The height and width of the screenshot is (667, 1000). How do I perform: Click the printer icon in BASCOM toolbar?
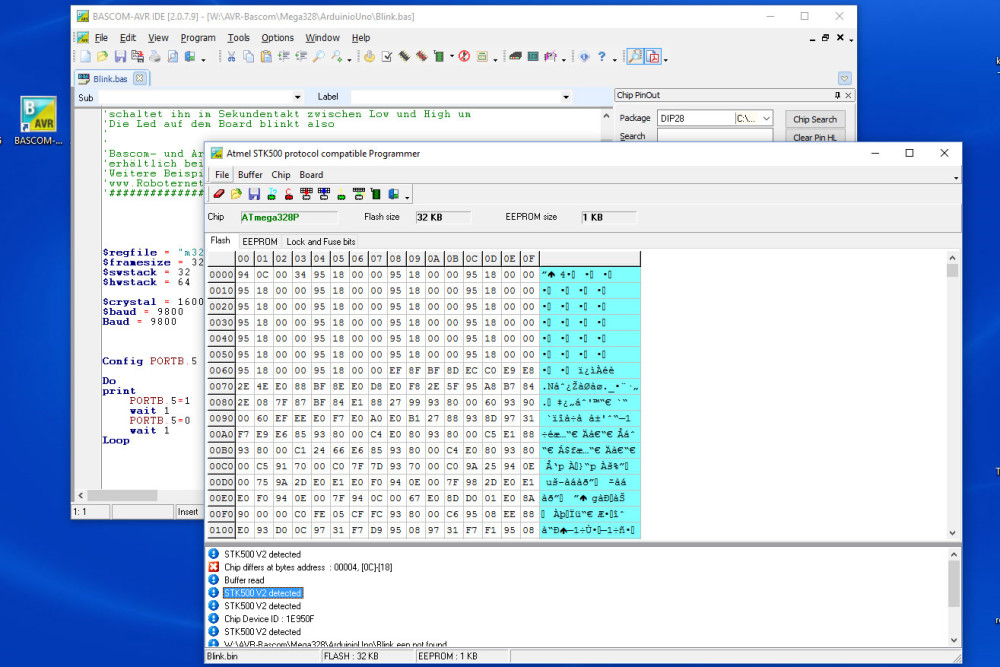tap(156, 57)
